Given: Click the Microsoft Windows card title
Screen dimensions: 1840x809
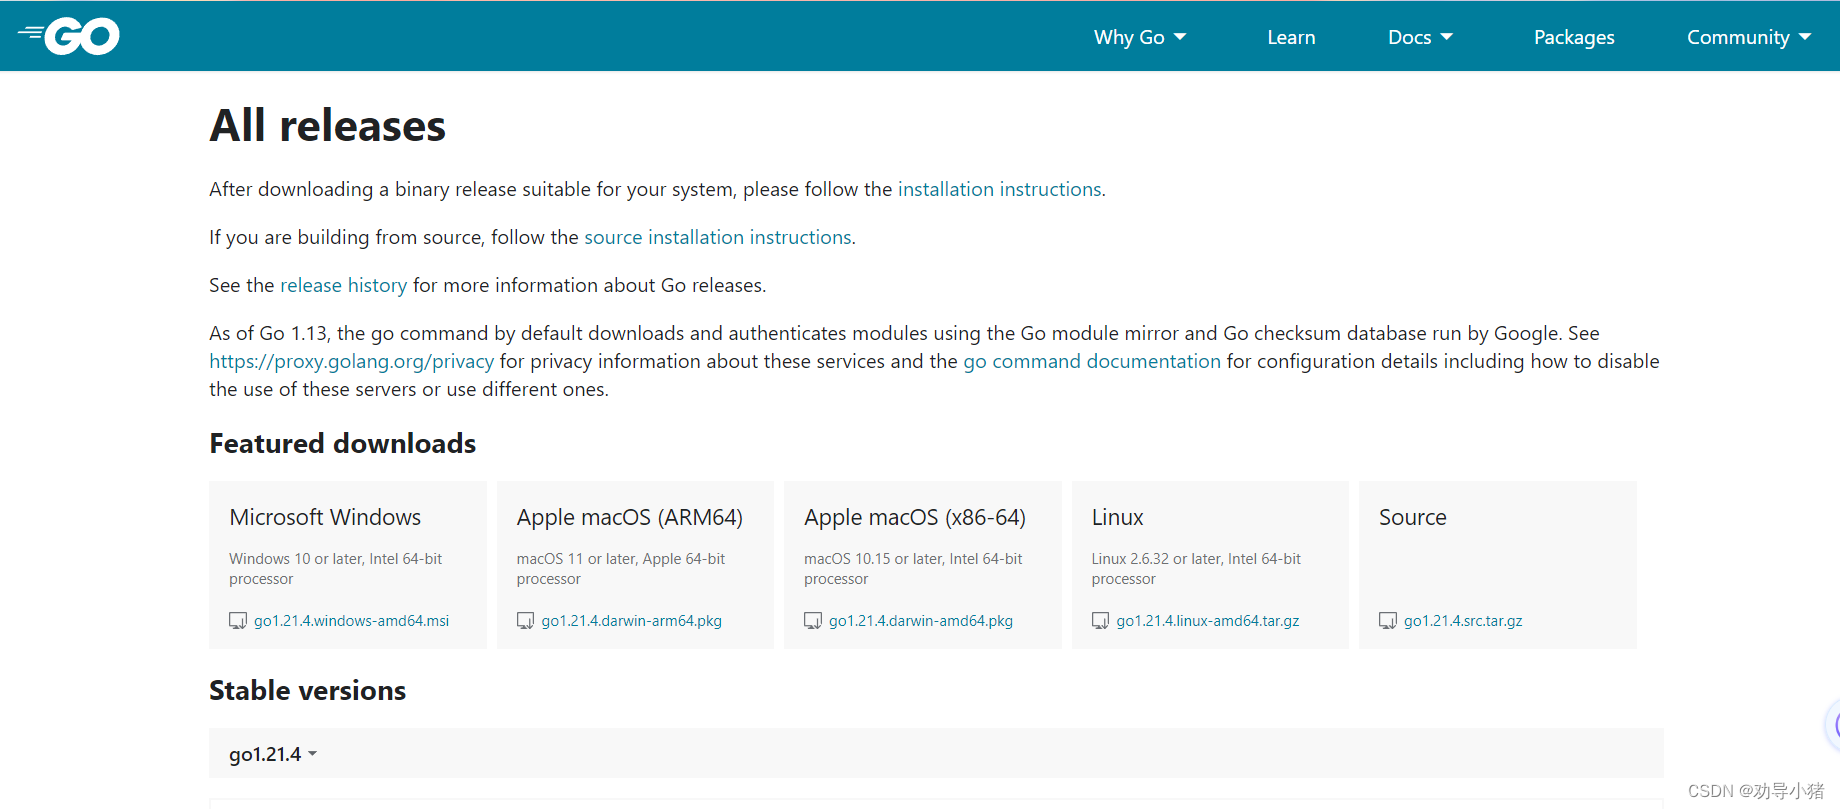Looking at the screenshot, I should coord(325,517).
